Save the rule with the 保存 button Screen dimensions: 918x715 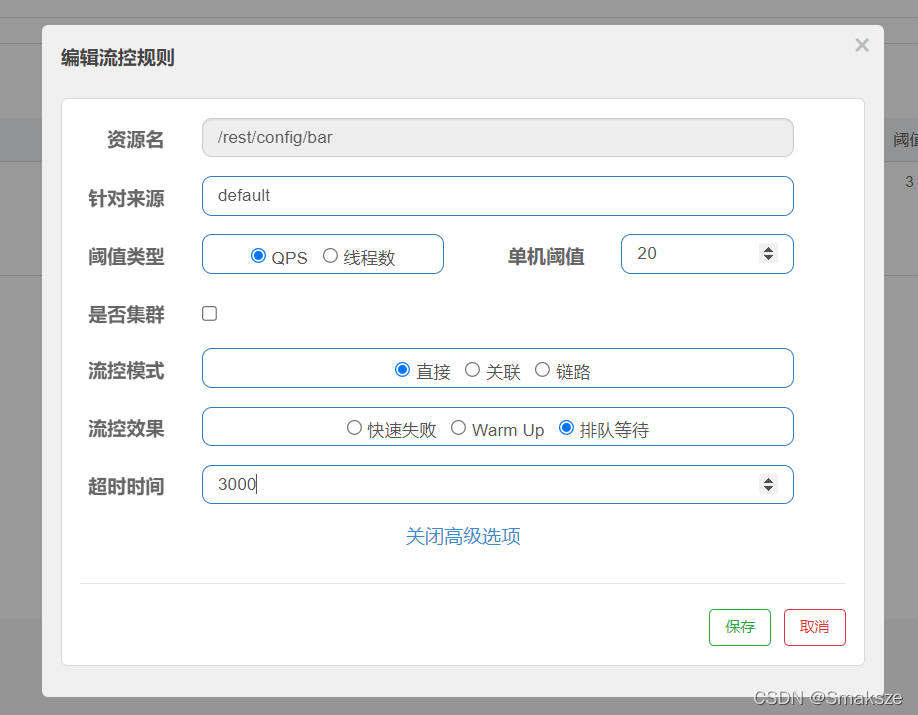tap(739, 627)
